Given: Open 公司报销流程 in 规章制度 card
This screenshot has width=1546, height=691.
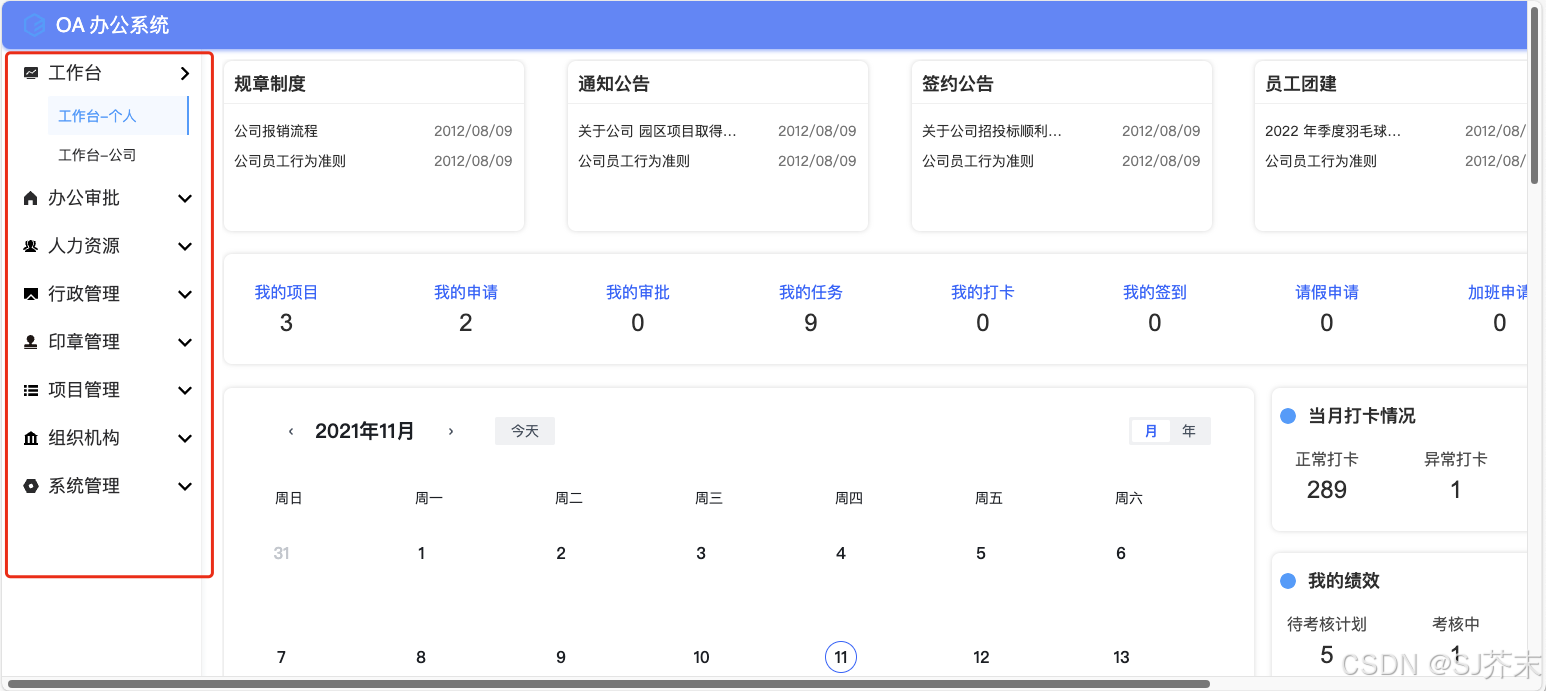Looking at the screenshot, I should tap(276, 131).
